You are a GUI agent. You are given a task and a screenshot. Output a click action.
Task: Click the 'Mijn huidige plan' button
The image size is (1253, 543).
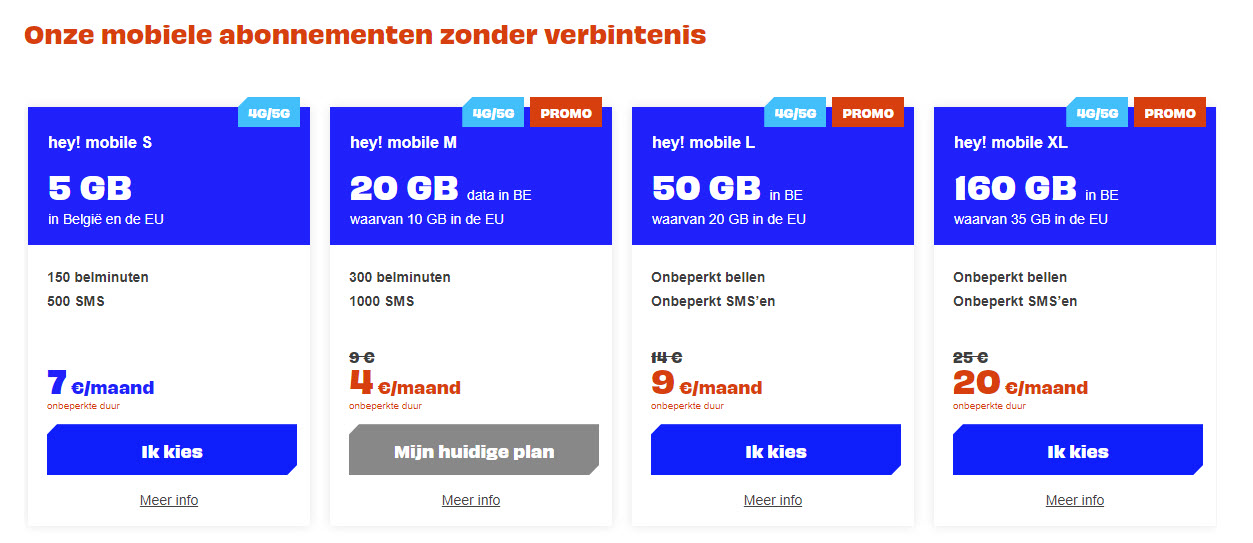click(x=473, y=451)
